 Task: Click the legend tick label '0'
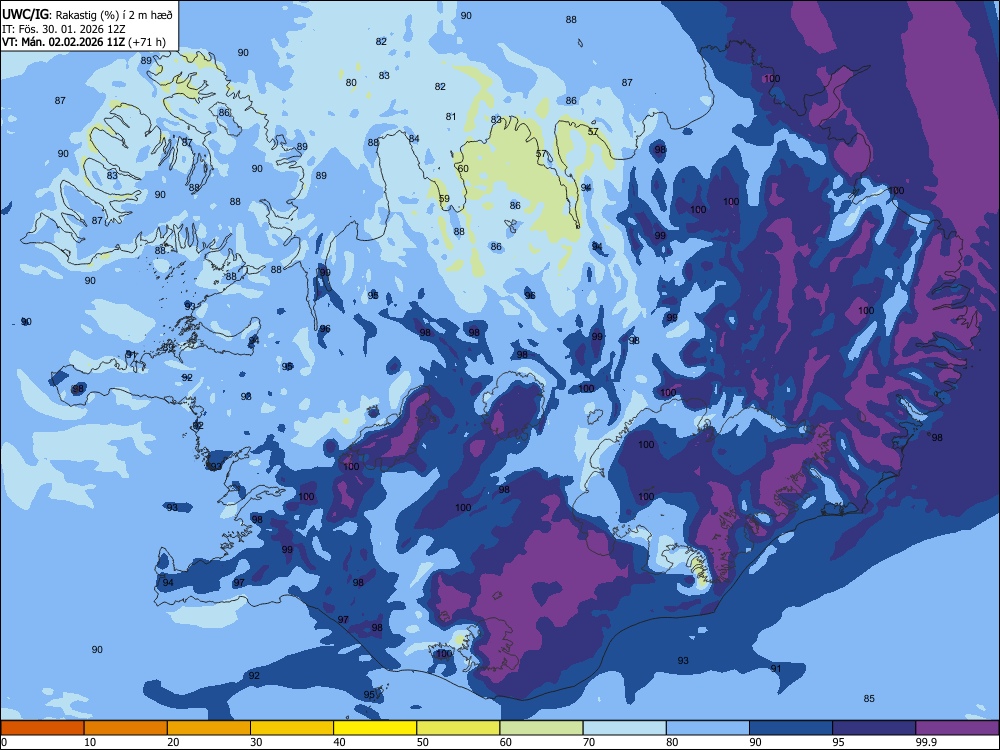point(4,742)
